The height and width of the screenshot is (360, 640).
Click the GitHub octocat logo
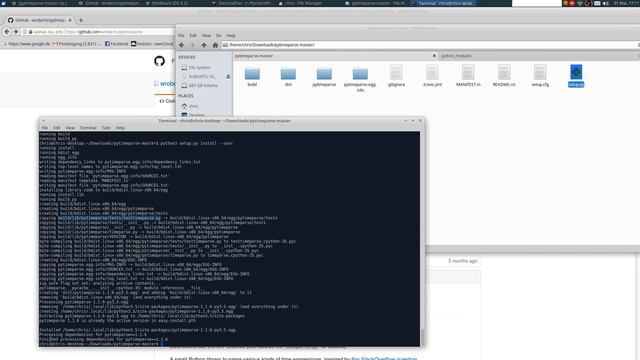coord(159,61)
